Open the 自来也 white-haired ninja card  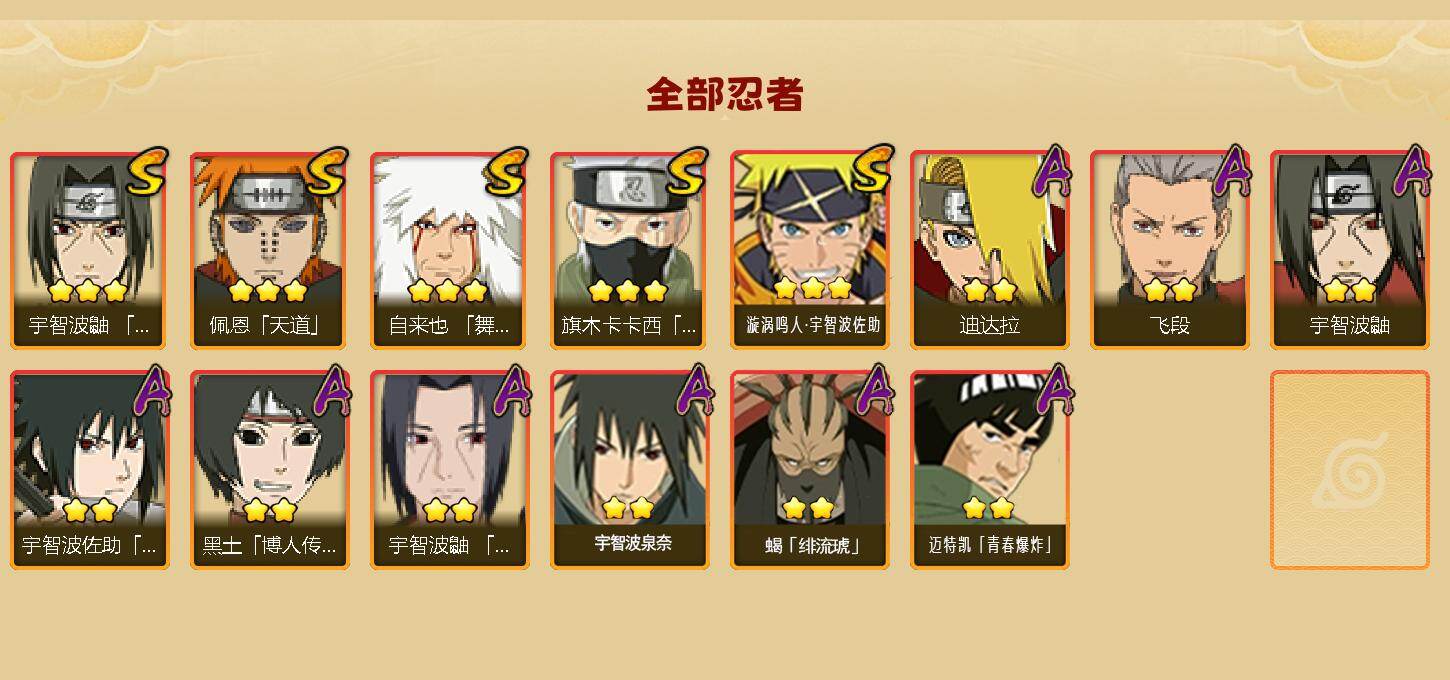point(449,250)
